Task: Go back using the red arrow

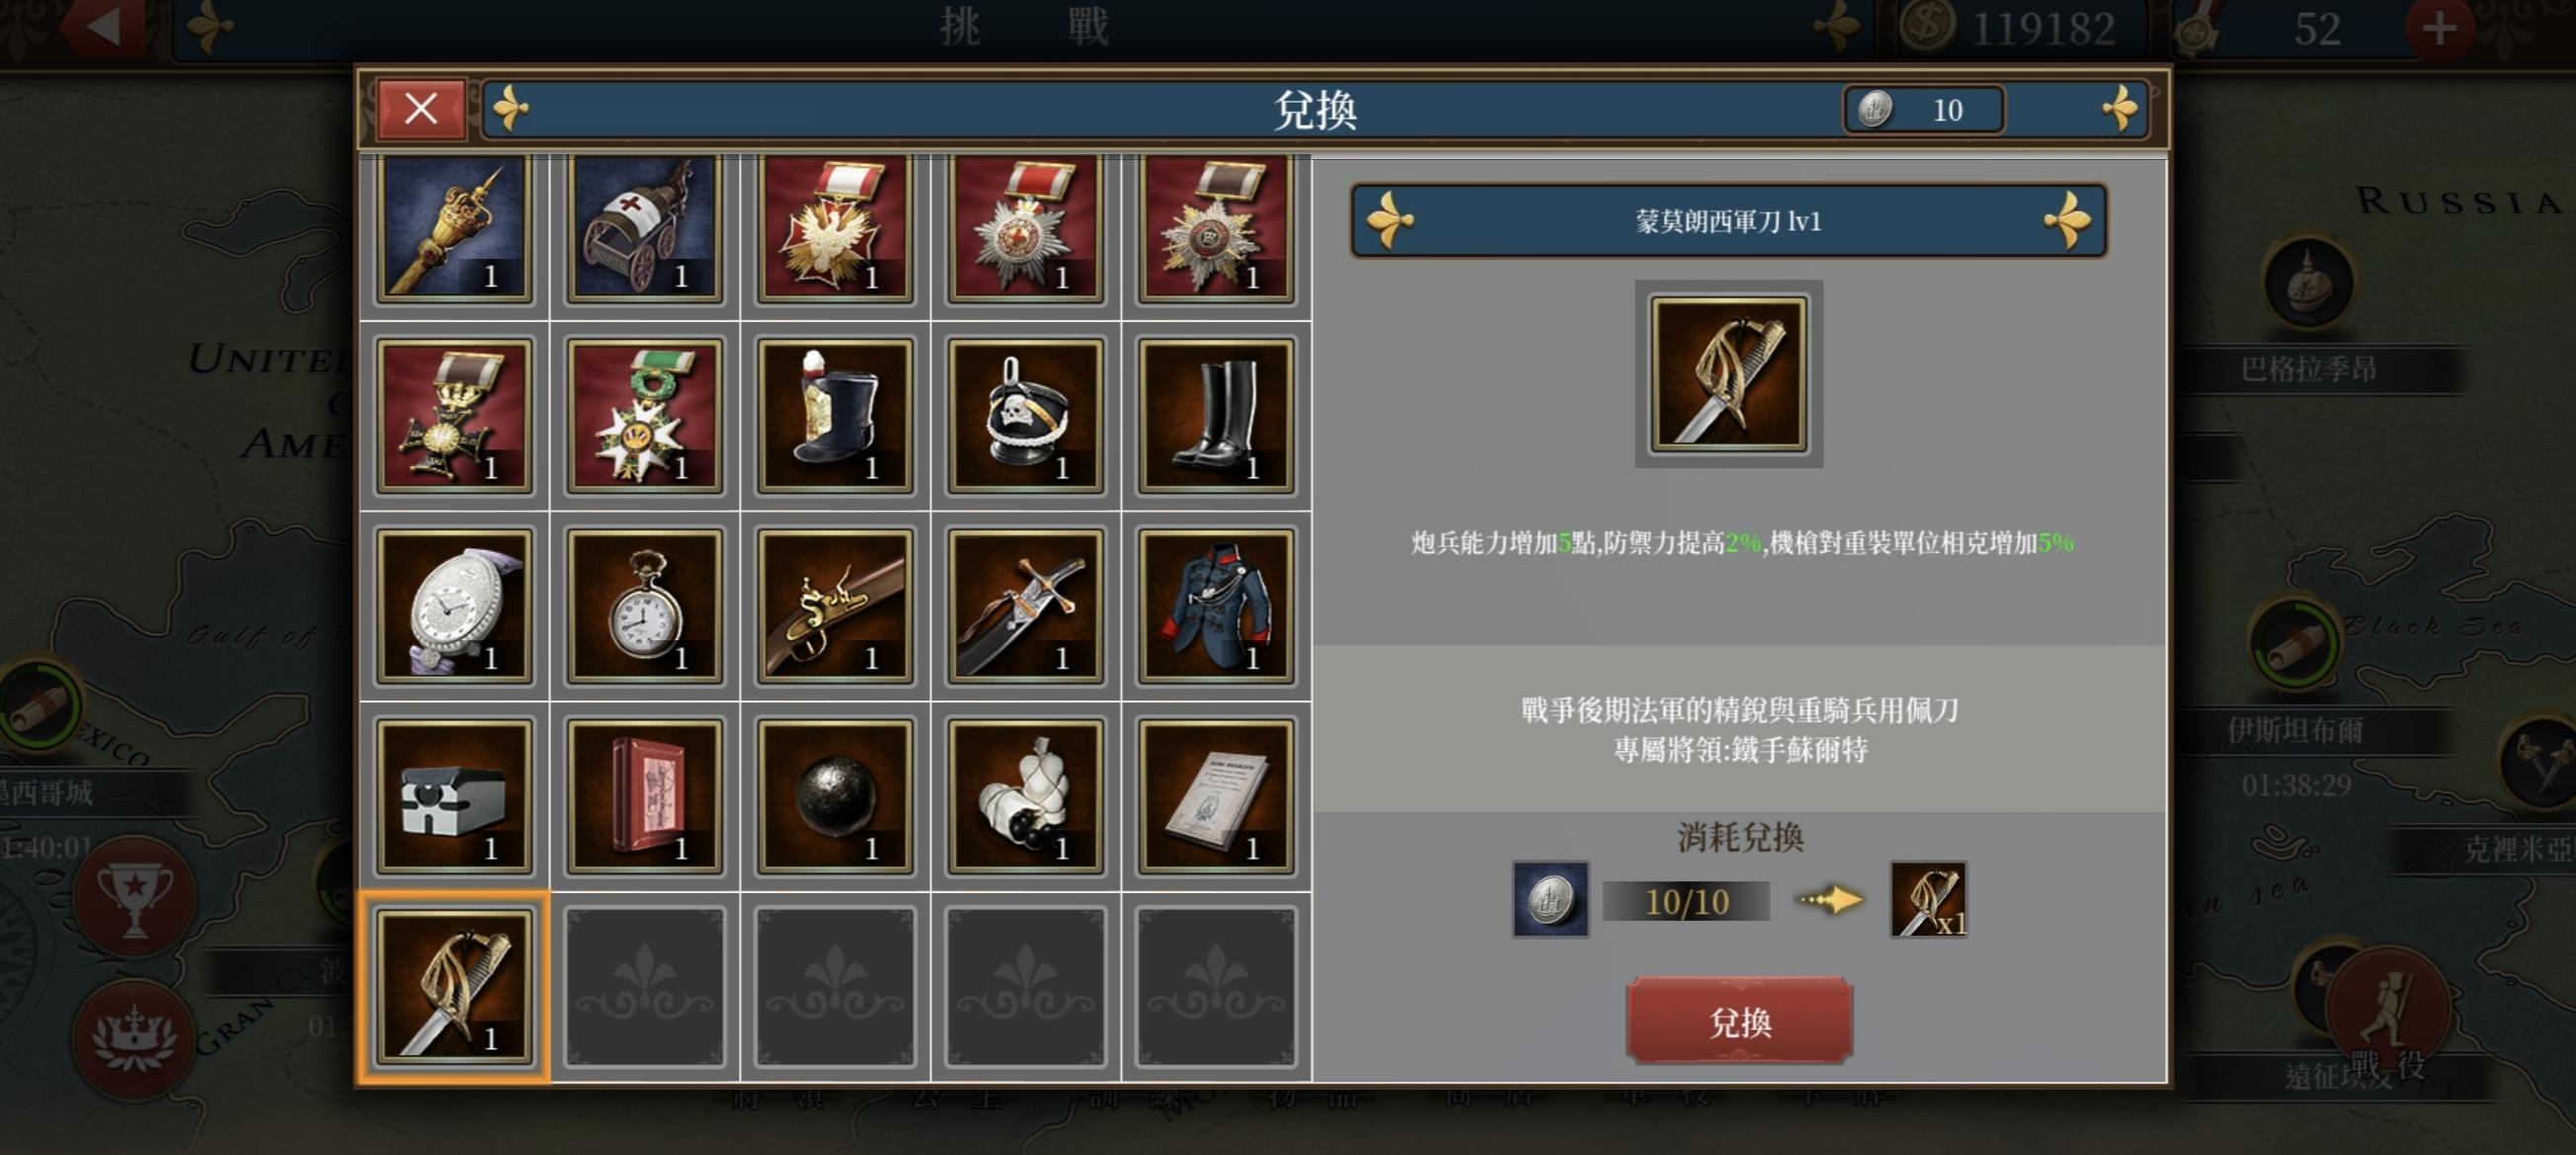Action: pos(103,26)
